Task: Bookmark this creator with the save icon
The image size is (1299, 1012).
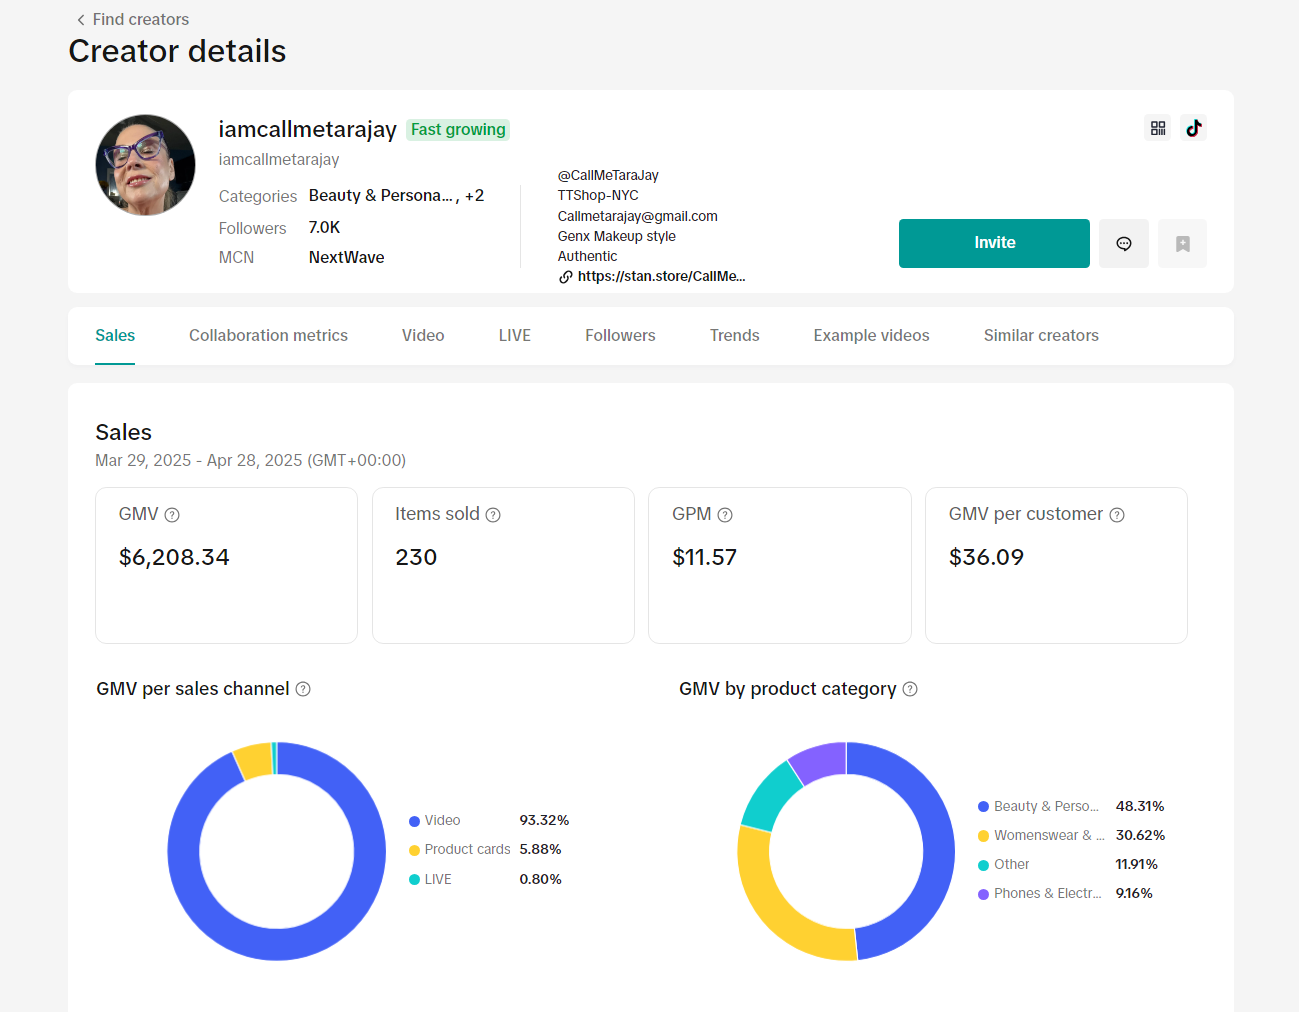Action: [x=1182, y=244]
